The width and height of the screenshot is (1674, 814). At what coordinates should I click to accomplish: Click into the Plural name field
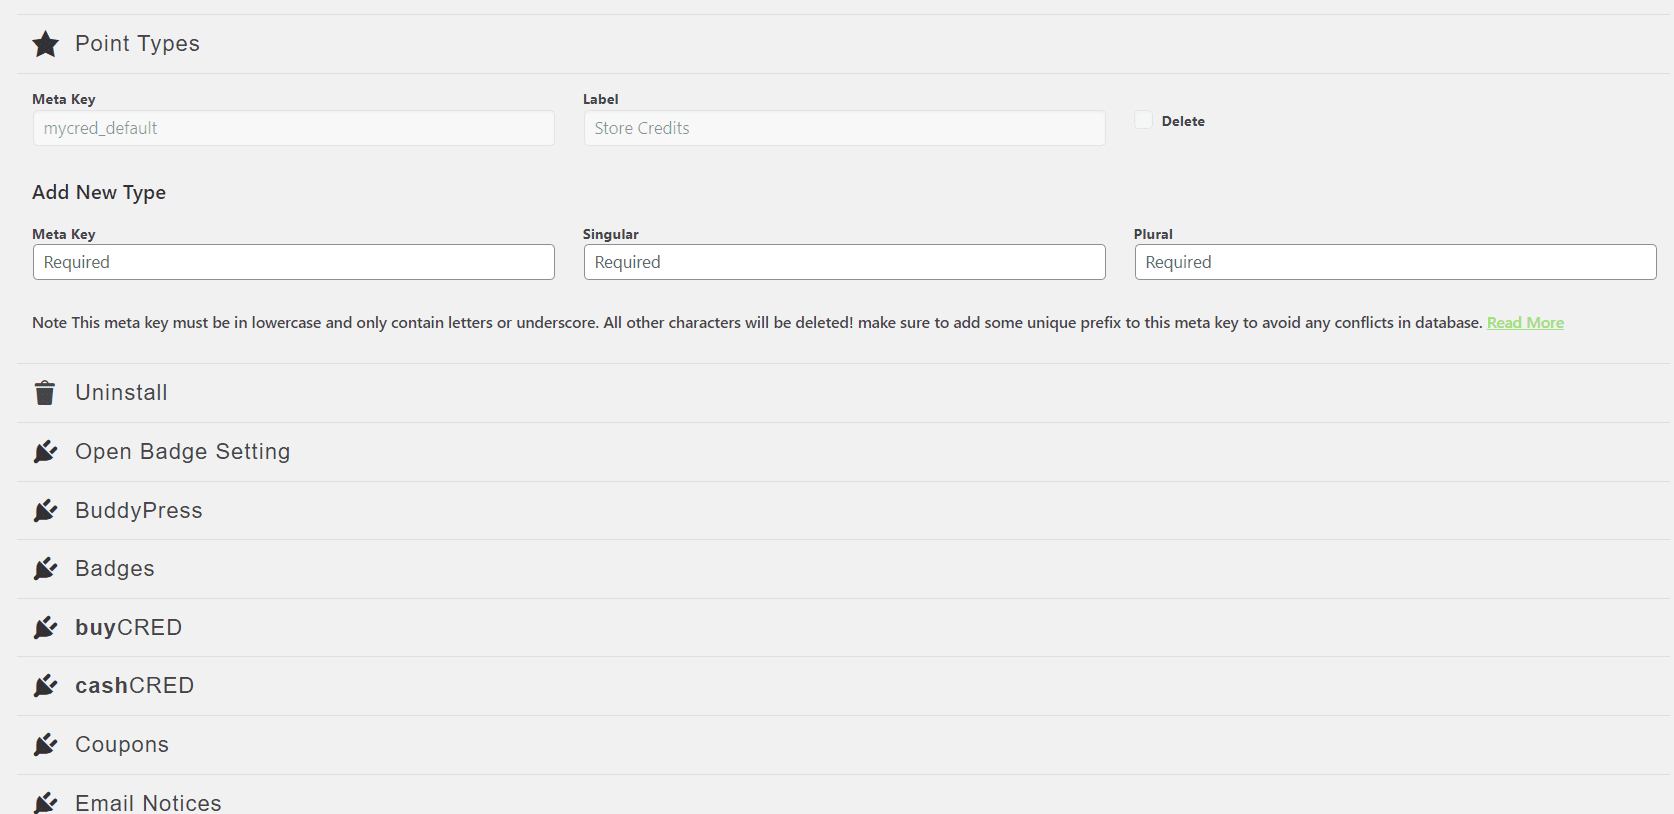coord(1394,262)
